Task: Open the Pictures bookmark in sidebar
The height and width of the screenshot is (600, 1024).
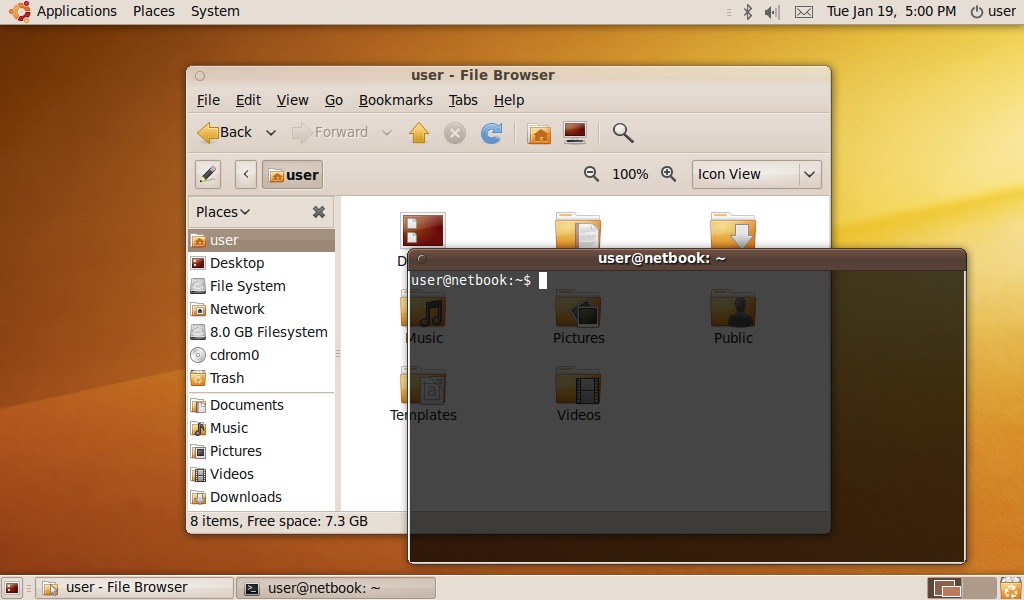Action: coord(261,451)
